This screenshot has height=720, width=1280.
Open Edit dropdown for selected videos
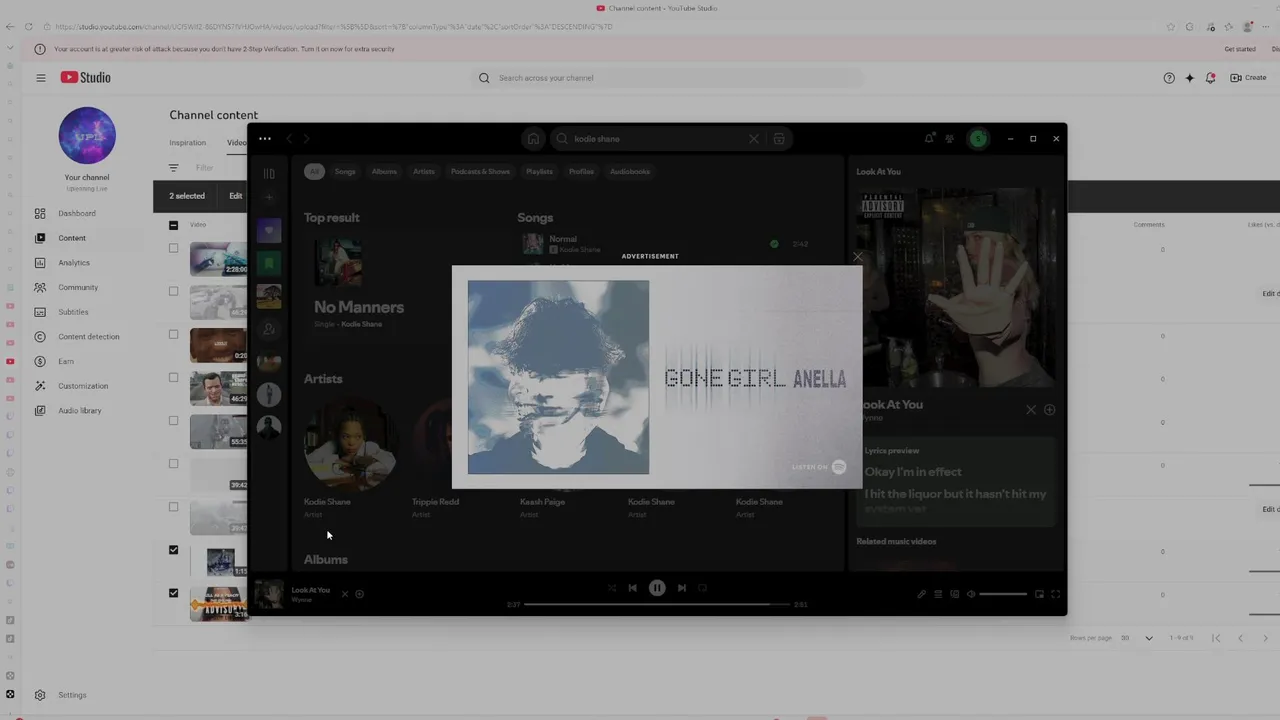click(x=236, y=196)
